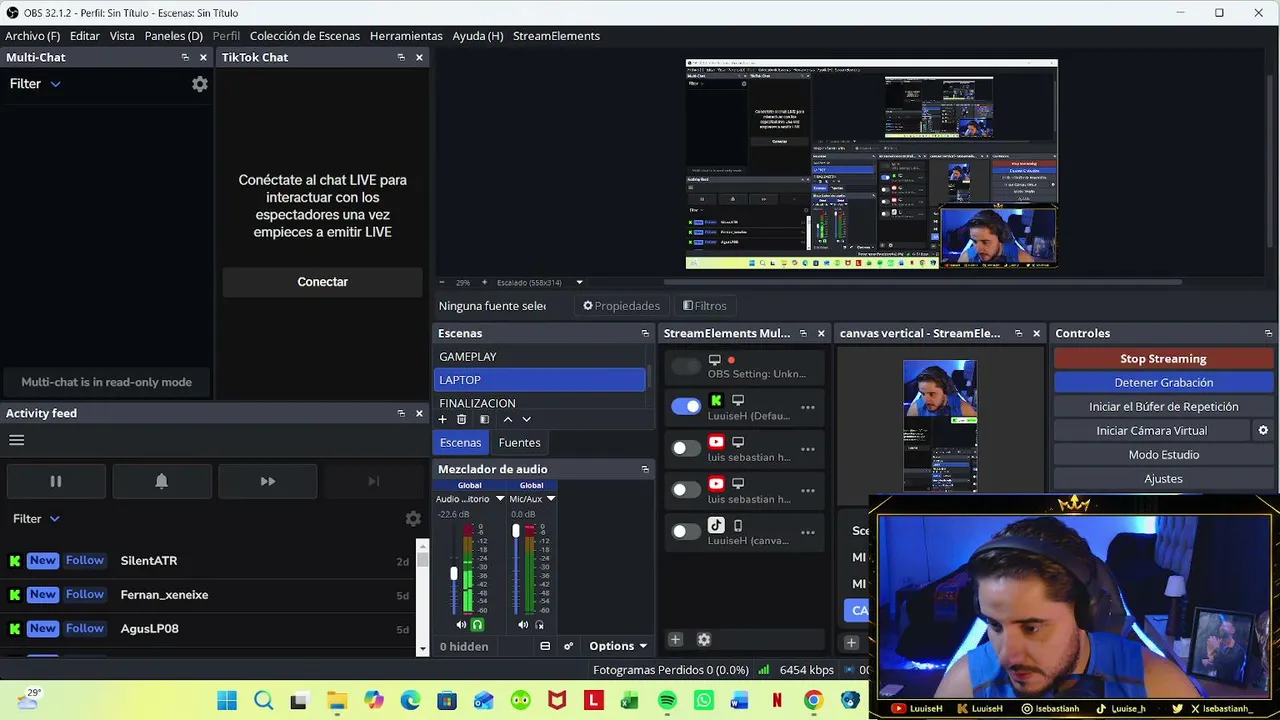Open the Archivo menu

[x=32, y=36]
